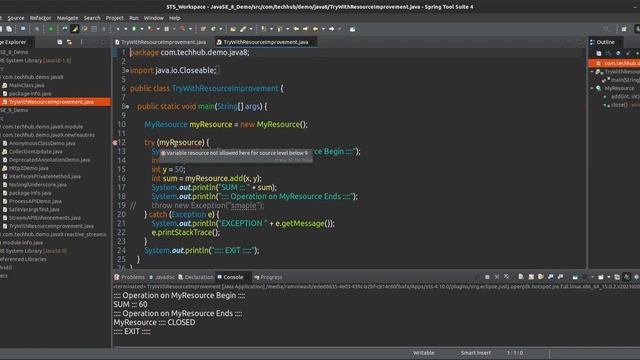Click the Debug bug icon in toolbar
The width and height of the screenshot is (640, 360).
tap(118, 29)
